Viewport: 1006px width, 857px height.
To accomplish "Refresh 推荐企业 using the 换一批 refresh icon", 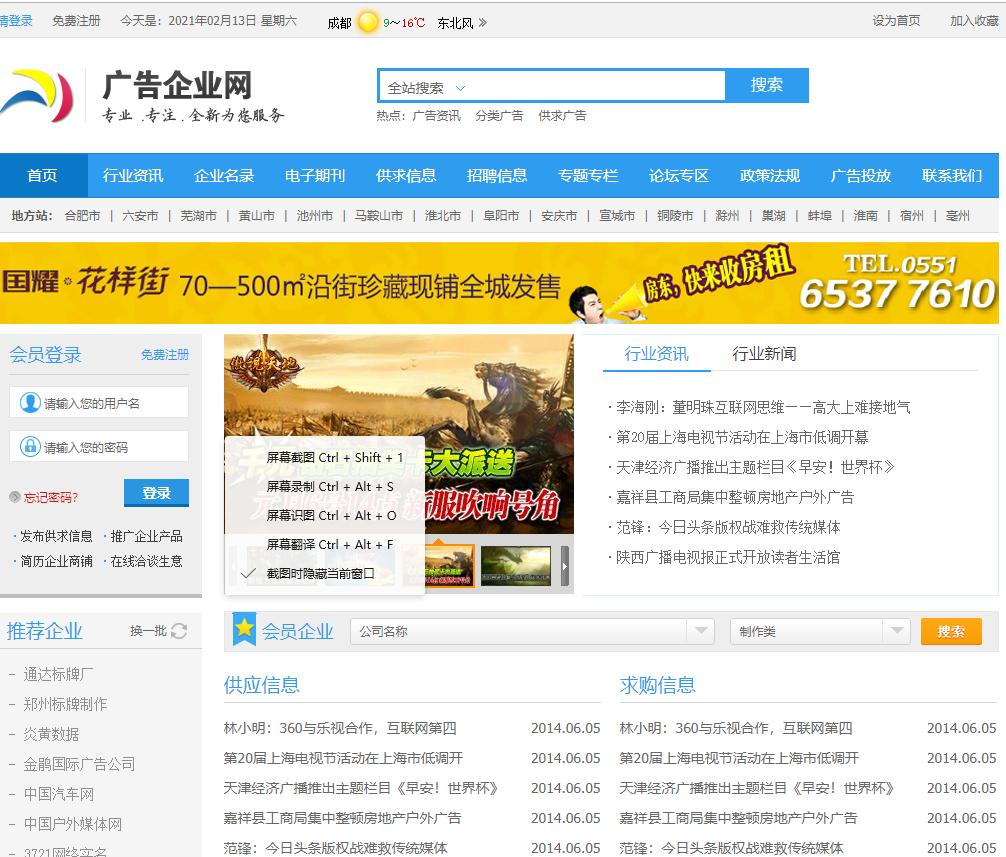I will (x=179, y=631).
